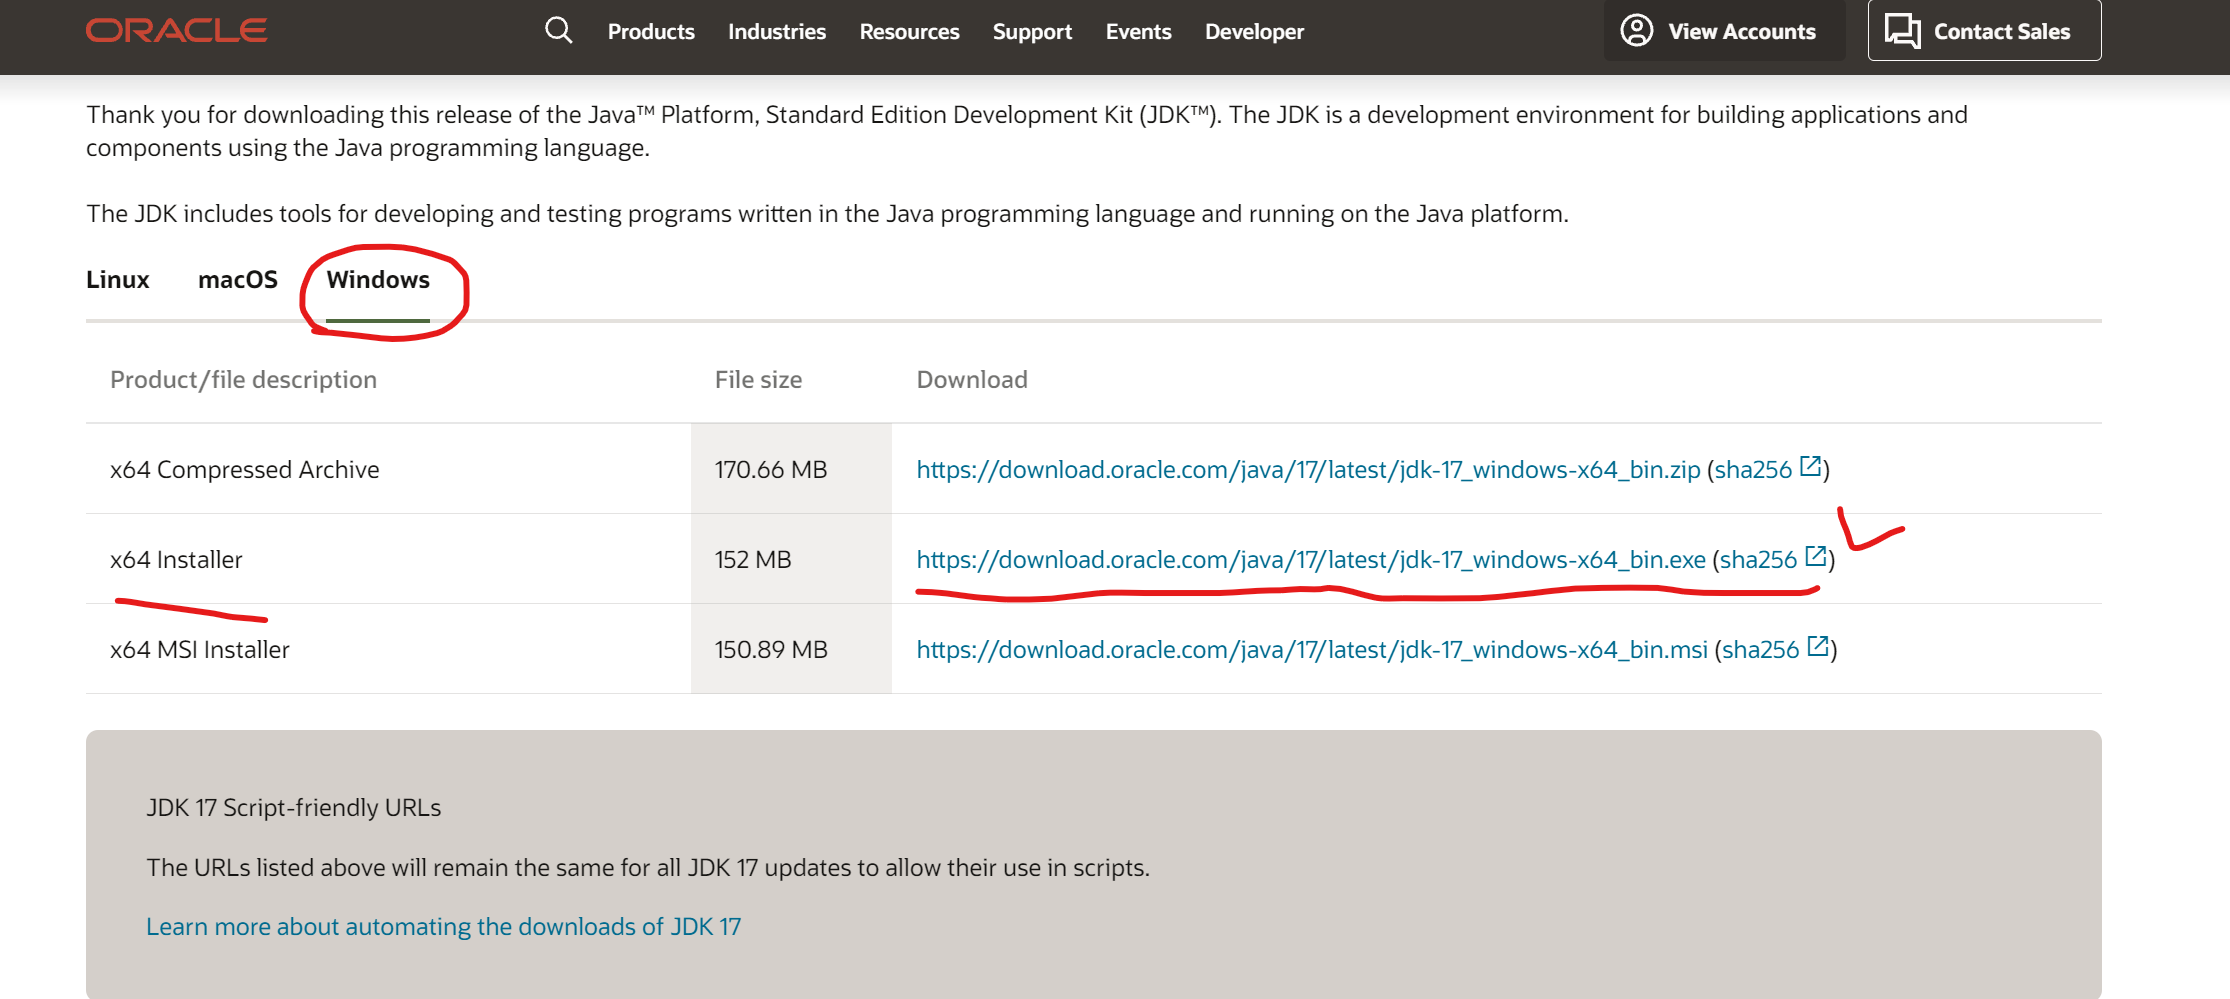Open external sha256 icon for zip row
Image resolution: width=2230 pixels, height=999 pixels.
click(x=1810, y=466)
